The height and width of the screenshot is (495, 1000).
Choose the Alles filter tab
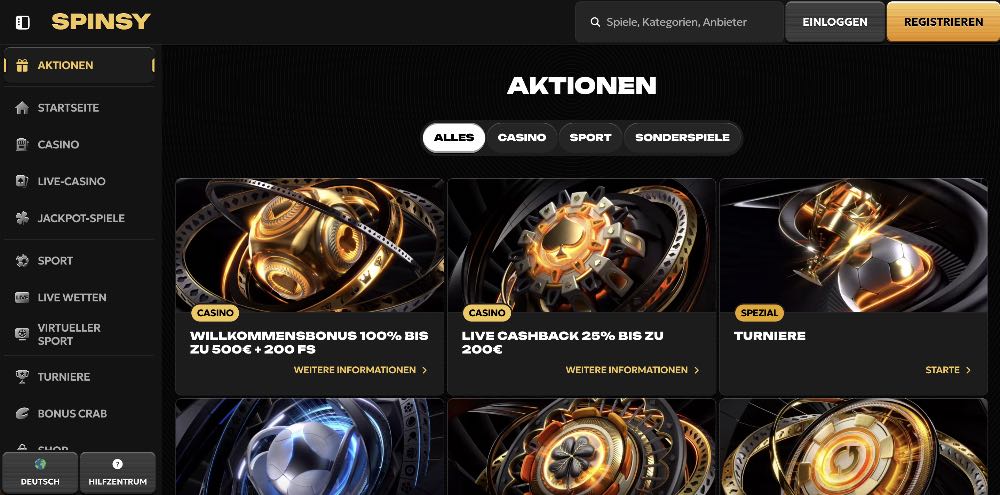(454, 137)
